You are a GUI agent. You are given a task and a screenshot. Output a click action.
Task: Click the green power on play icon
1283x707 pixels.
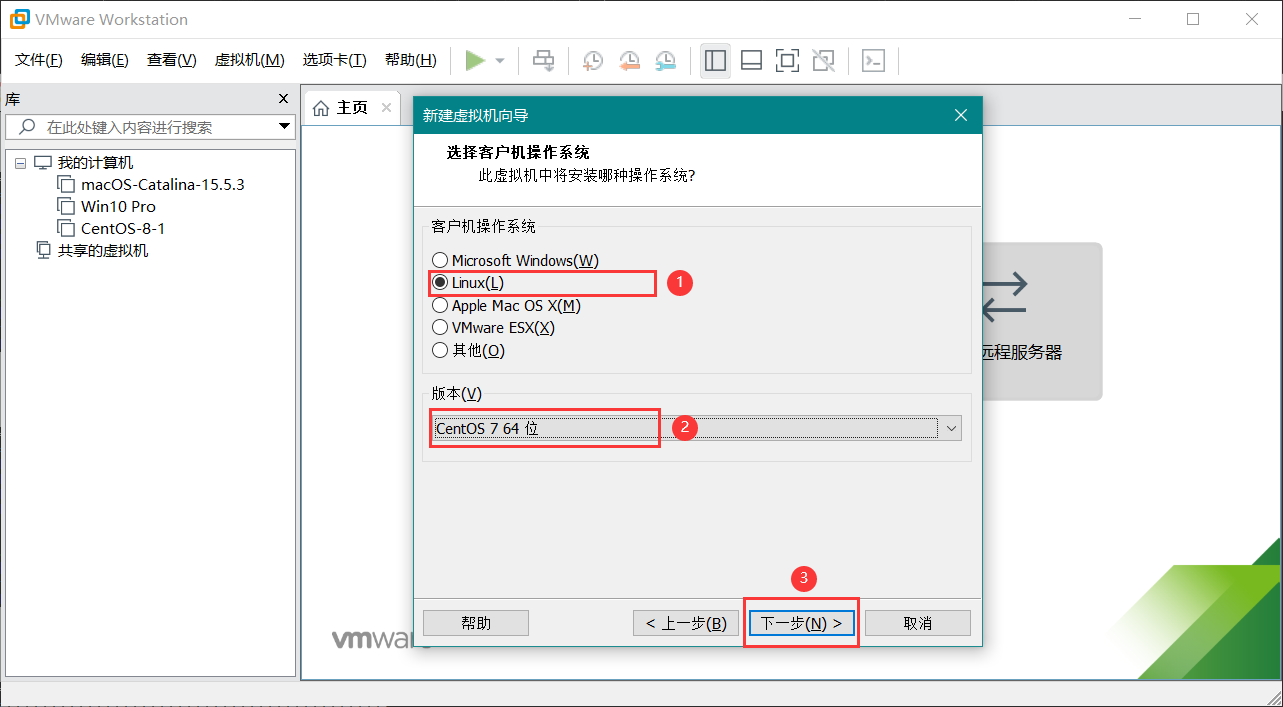tap(475, 61)
